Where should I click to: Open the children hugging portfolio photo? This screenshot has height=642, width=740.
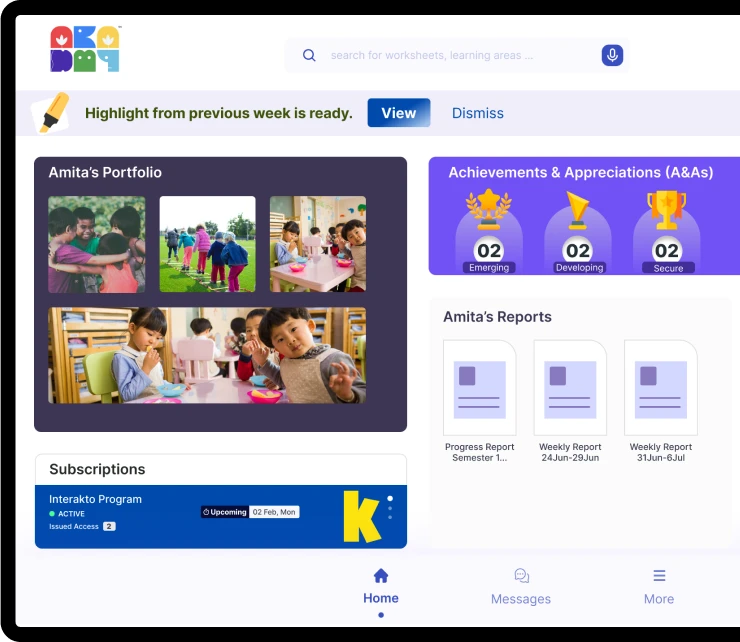pyautogui.click(x=97, y=244)
